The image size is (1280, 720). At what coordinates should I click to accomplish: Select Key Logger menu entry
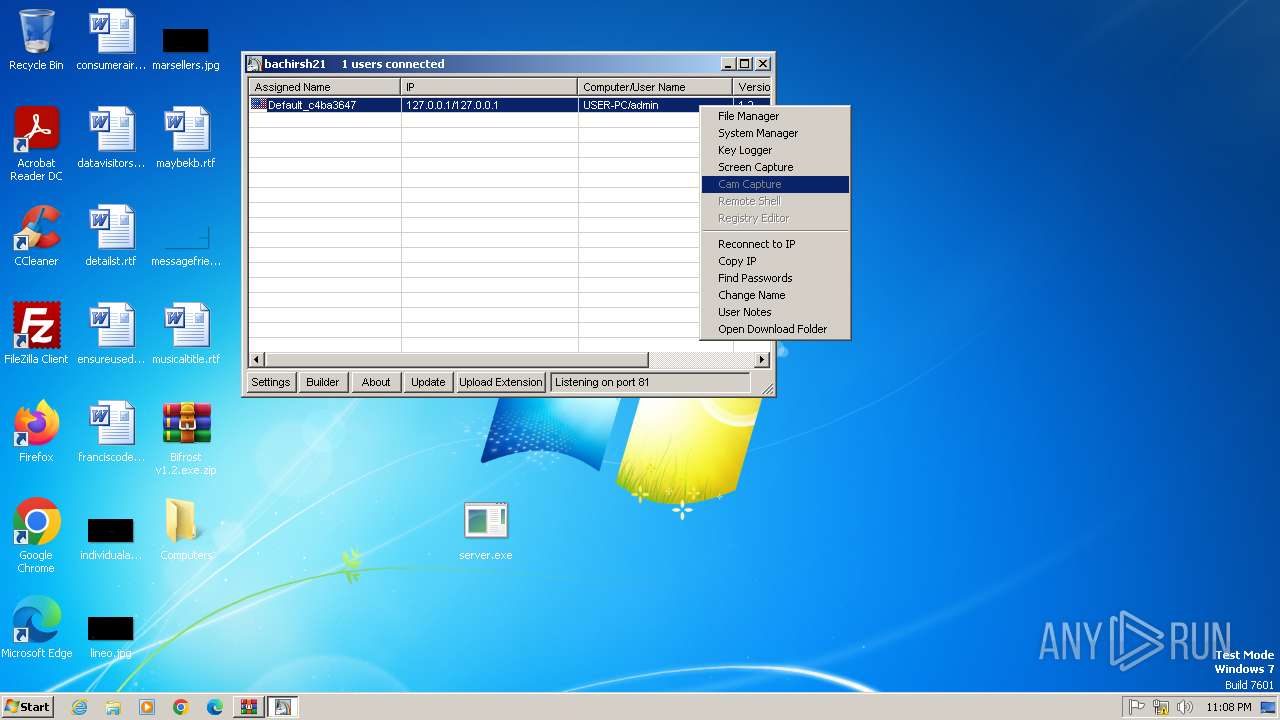click(x=775, y=150)
